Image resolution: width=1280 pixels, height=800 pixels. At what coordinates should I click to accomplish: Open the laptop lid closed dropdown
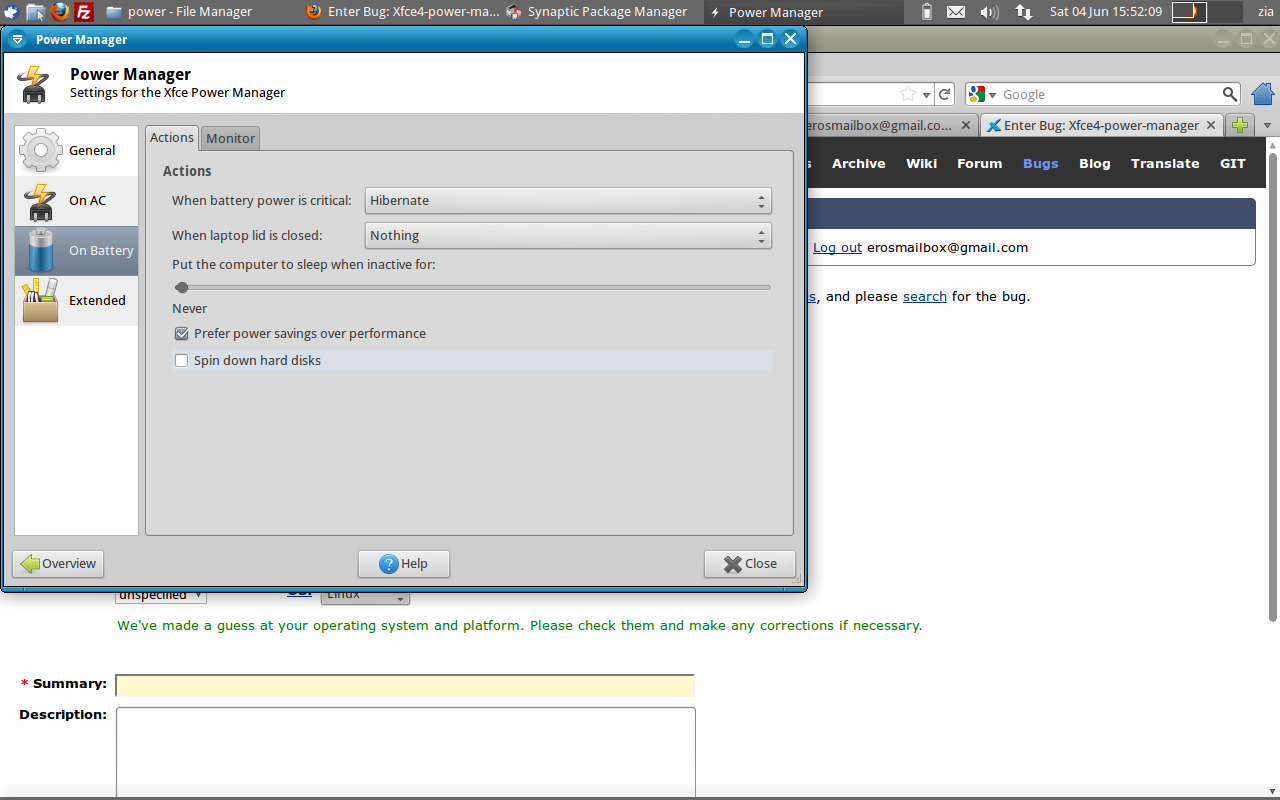pos(567,236)
